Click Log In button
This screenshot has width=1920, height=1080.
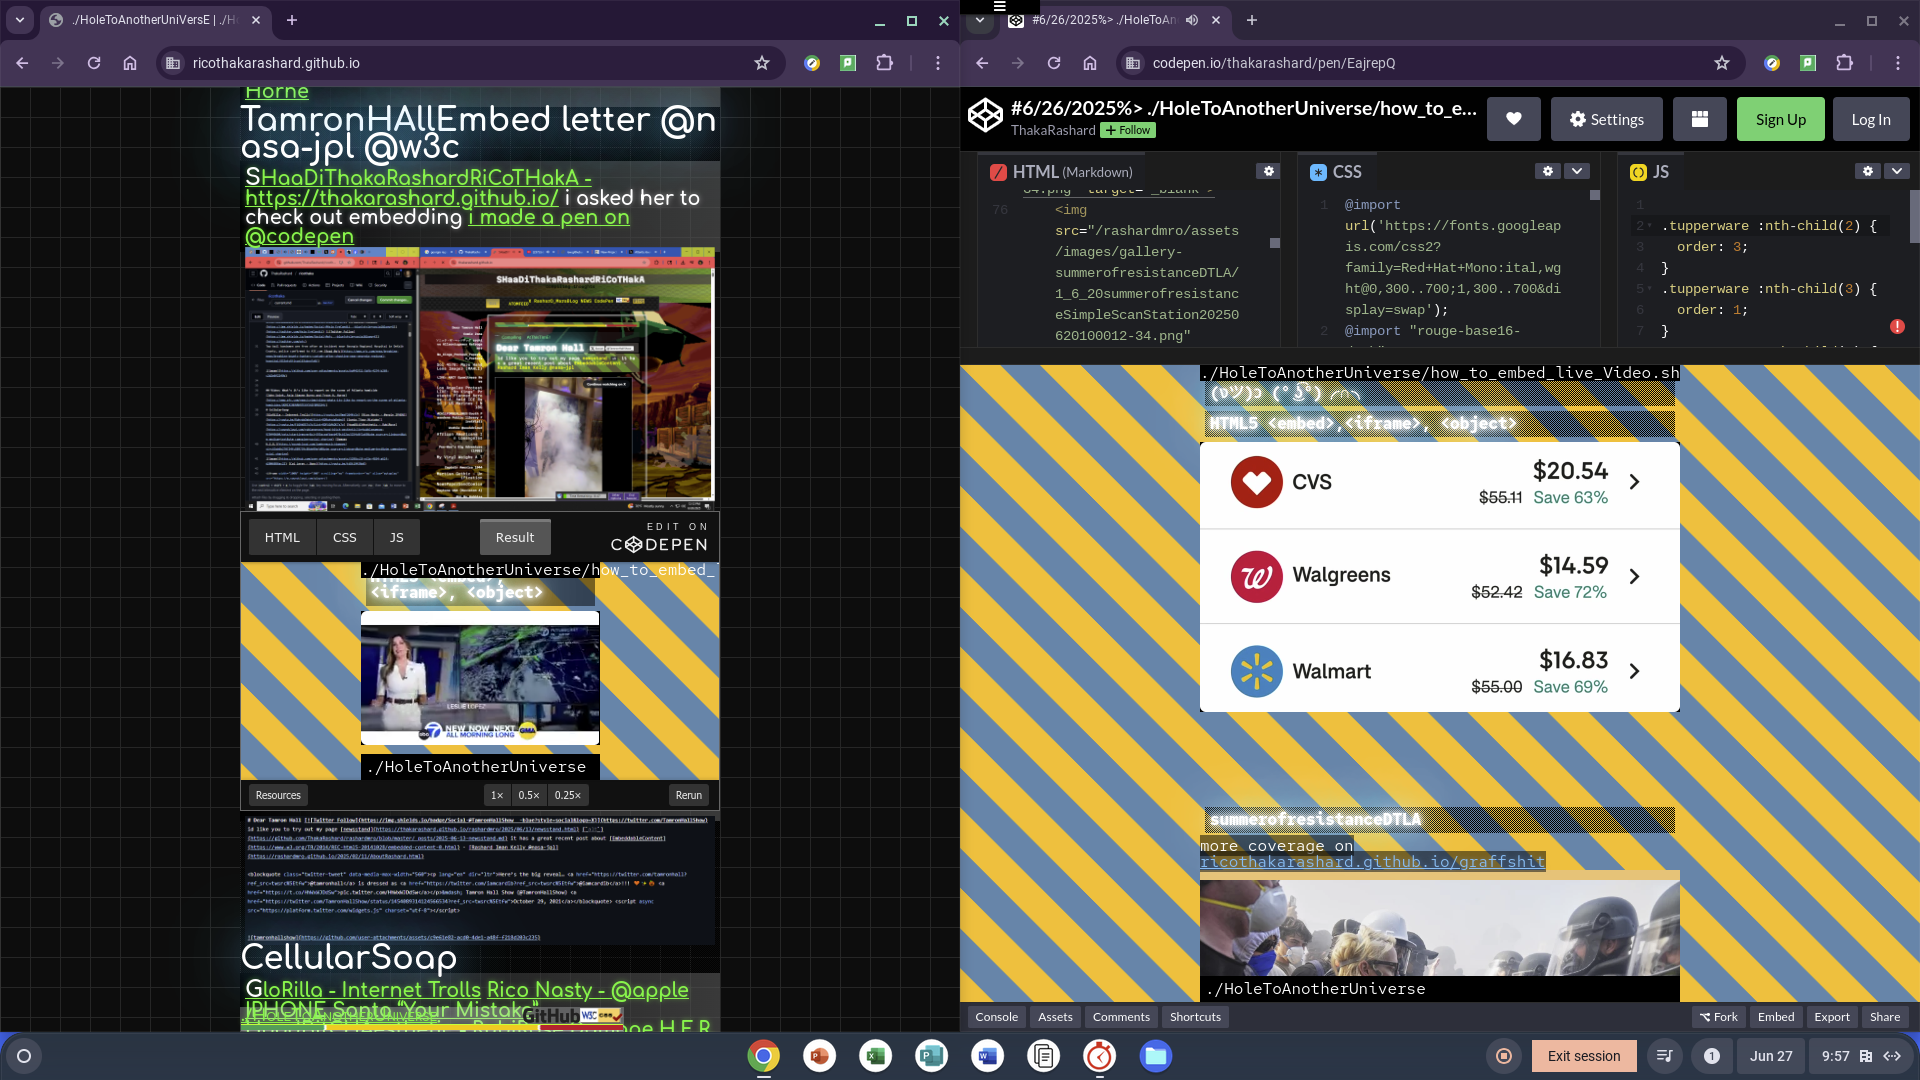coord(1870,119)
